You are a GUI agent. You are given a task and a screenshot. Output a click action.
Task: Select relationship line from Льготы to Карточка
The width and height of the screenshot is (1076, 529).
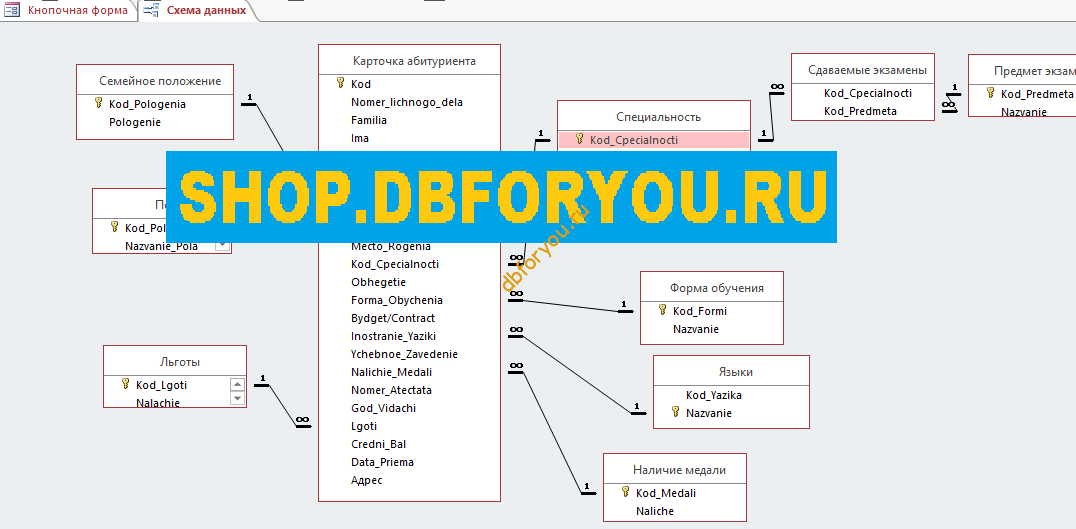[x=283, y=405]
